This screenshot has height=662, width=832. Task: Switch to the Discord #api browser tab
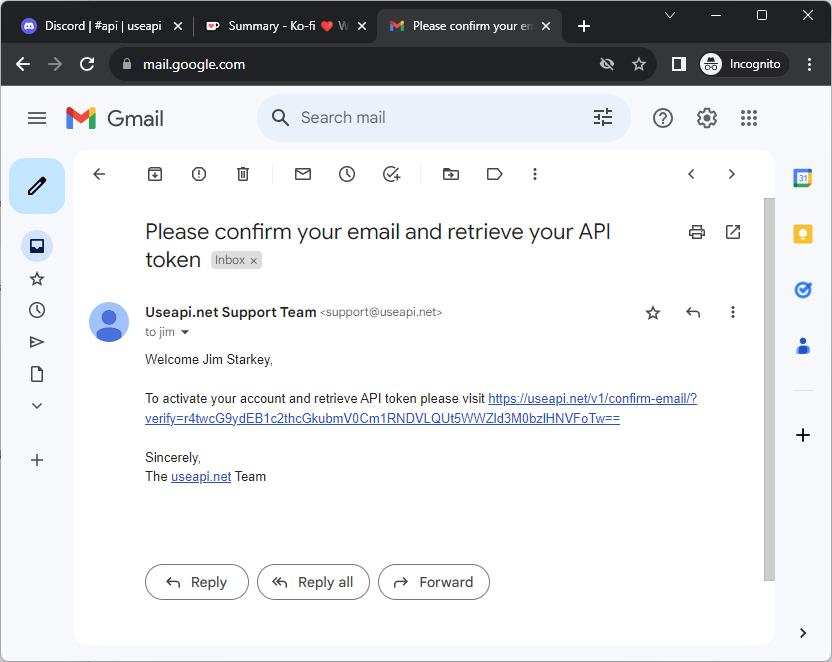pyautogui.click(x=100, y=26)
